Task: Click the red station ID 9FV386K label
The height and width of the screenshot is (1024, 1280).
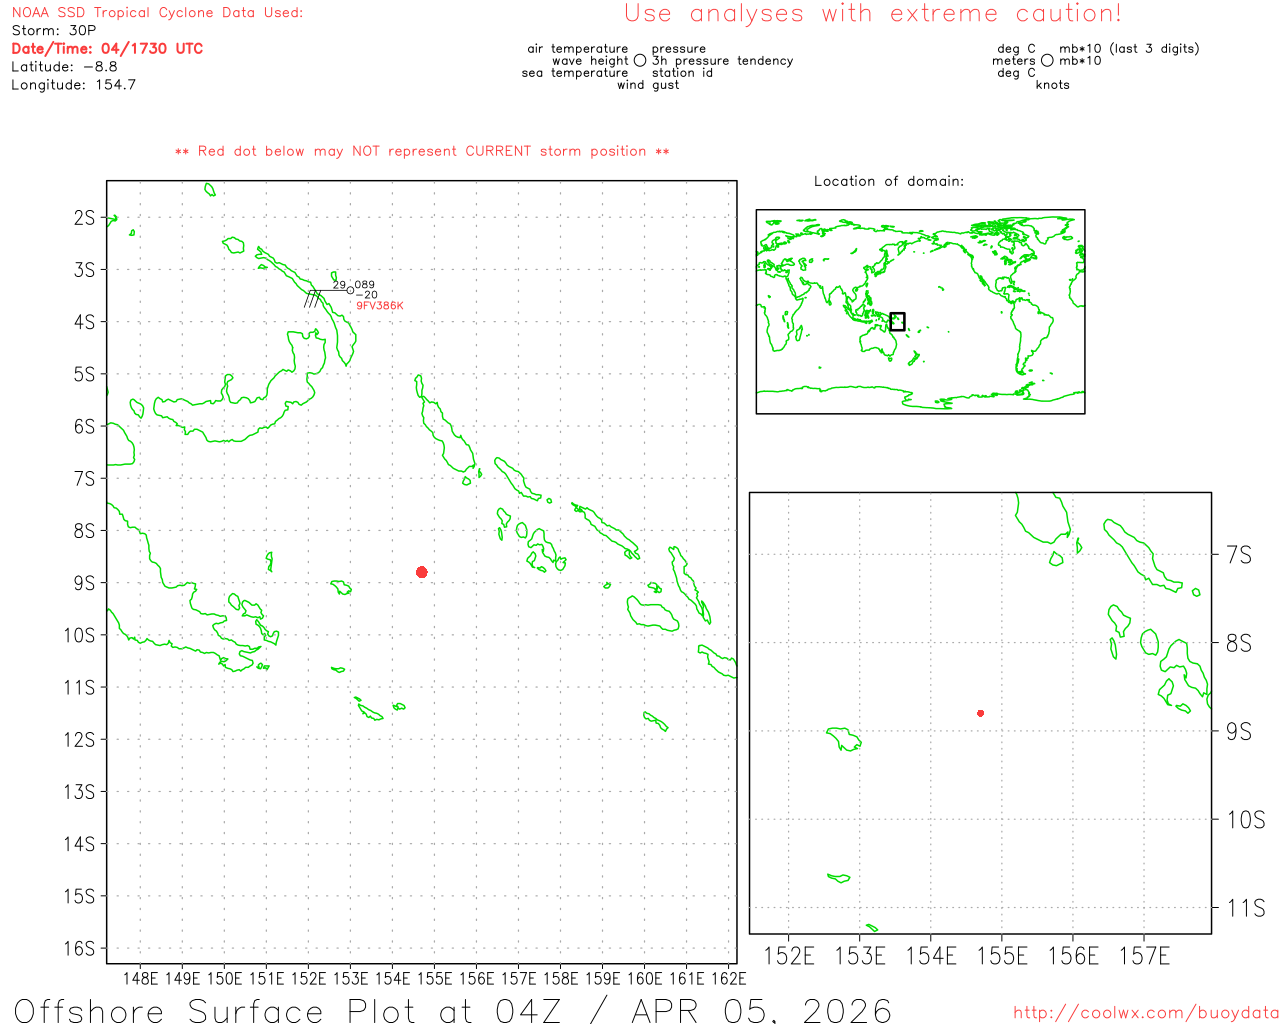Action: coord(380,306)
